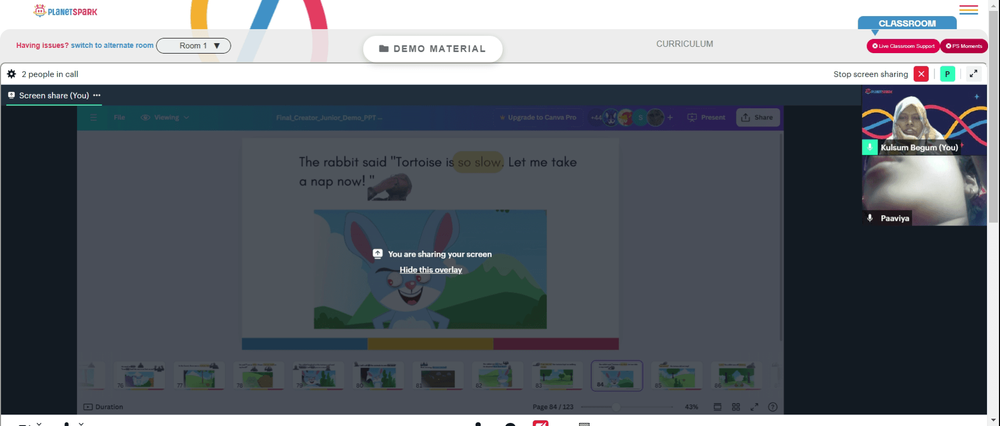Select slide thumbnail 79
This screenshot has width=1000, height=426.
tap(318, 376)
